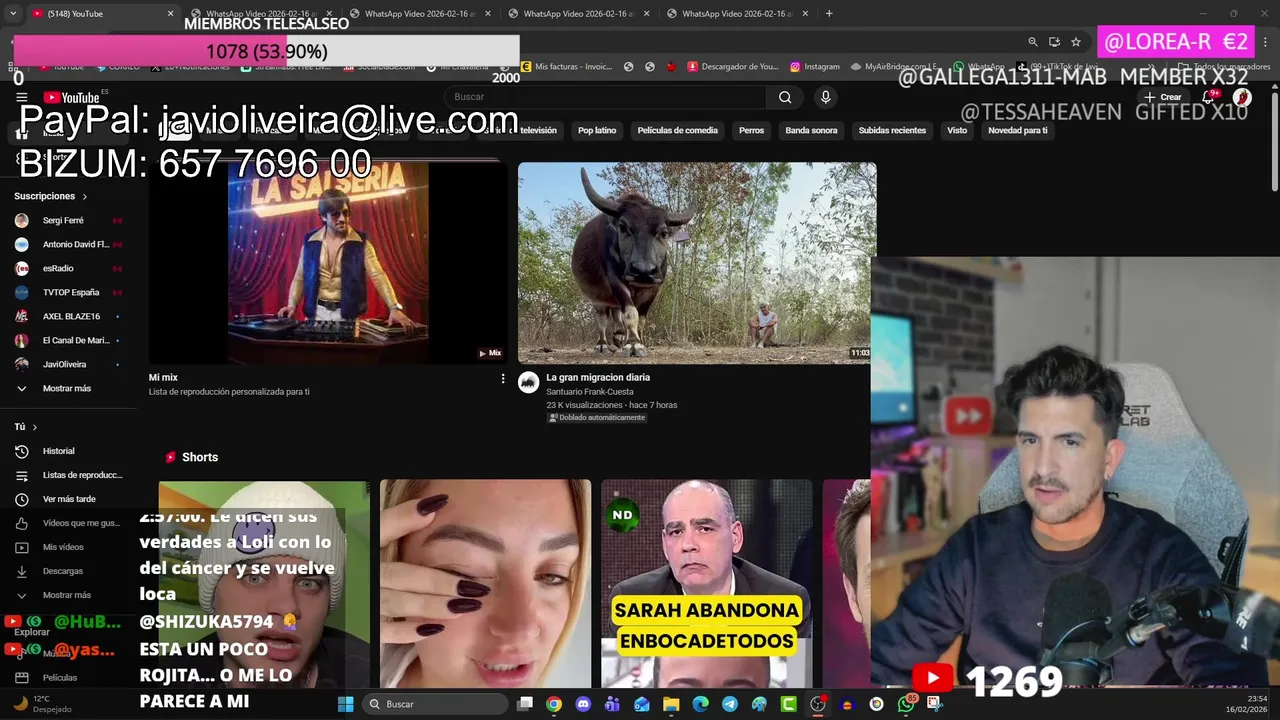Expand the Tú section chevron
This screenshot has height=720, width=1280.
pyautogui.click(x=34, y=427)
